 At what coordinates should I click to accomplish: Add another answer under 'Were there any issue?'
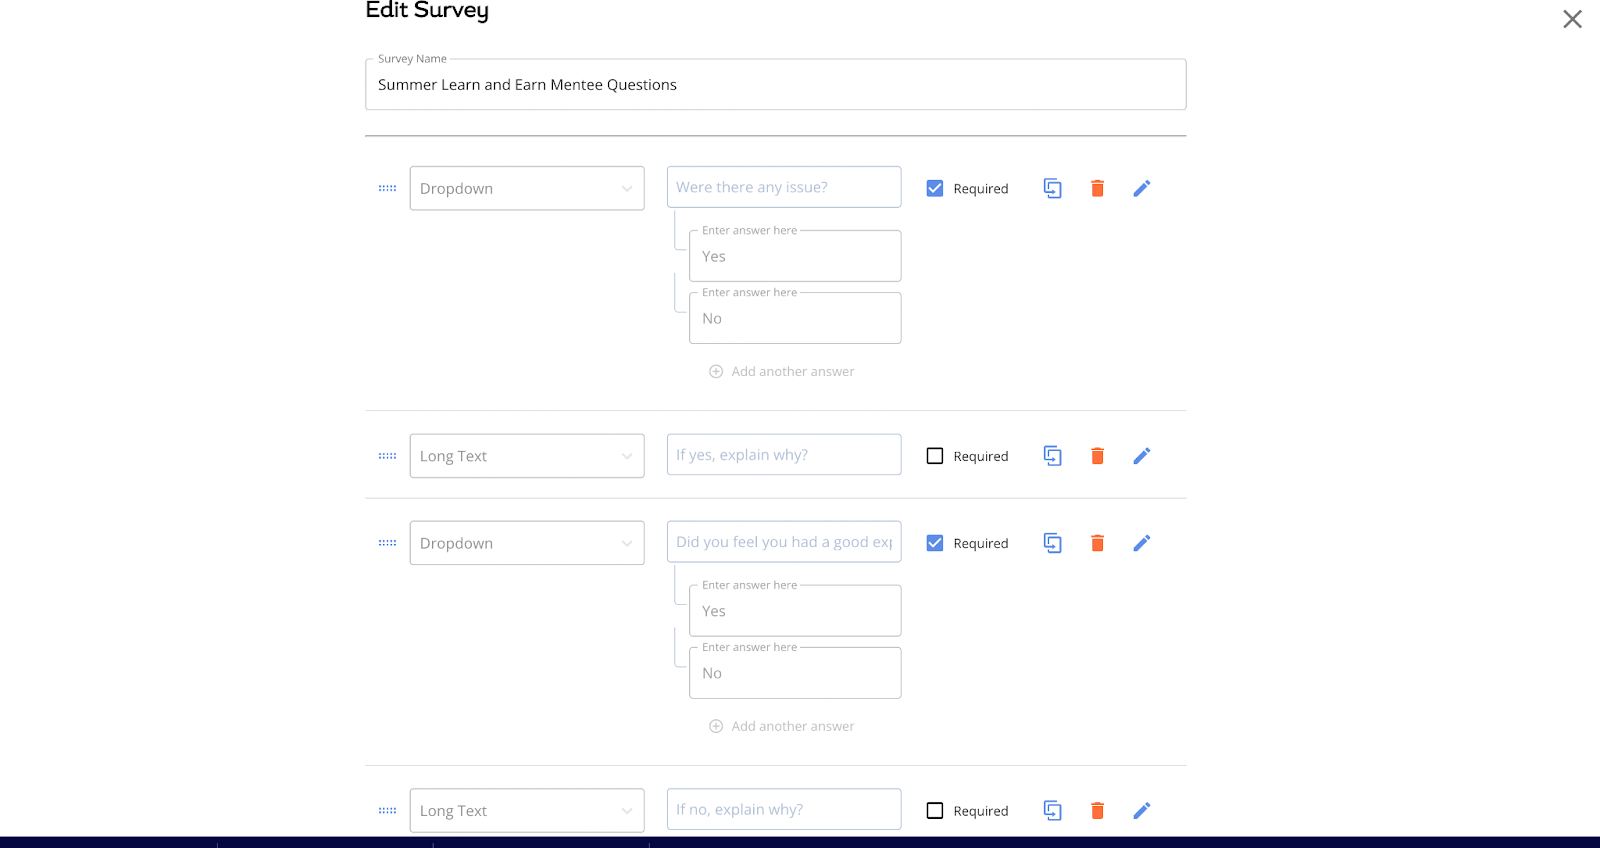click(x=782, y=371)
